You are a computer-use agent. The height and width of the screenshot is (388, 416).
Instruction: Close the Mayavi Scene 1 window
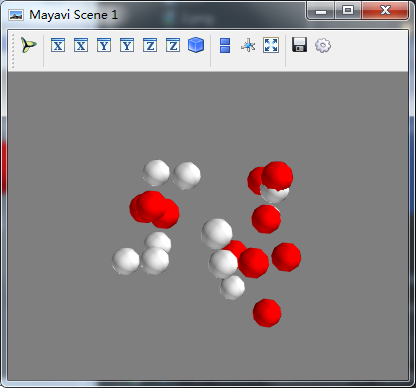[x=385, y=11]
